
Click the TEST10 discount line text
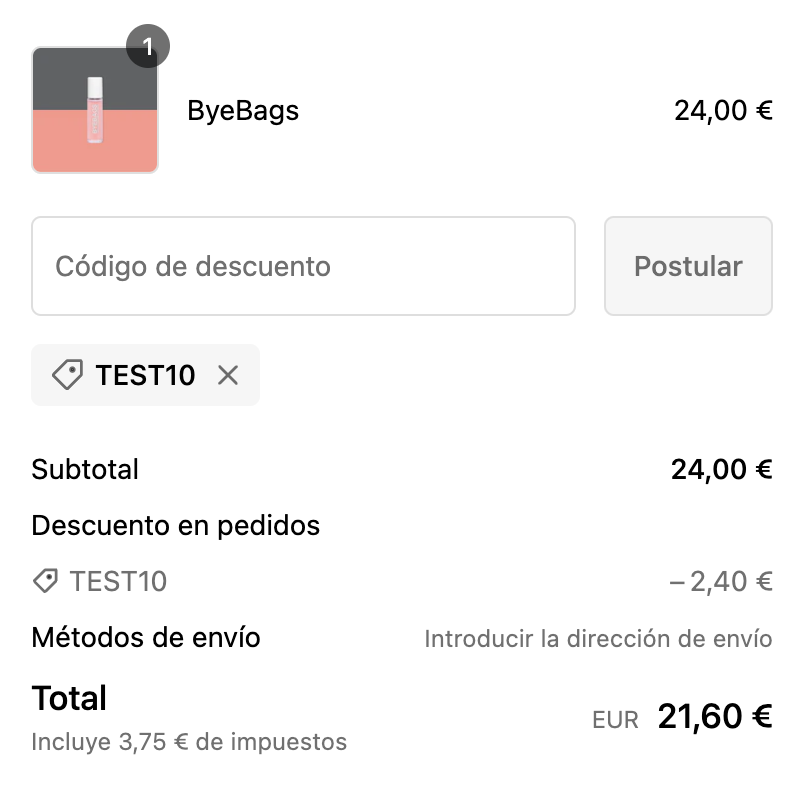click(118, 581)
